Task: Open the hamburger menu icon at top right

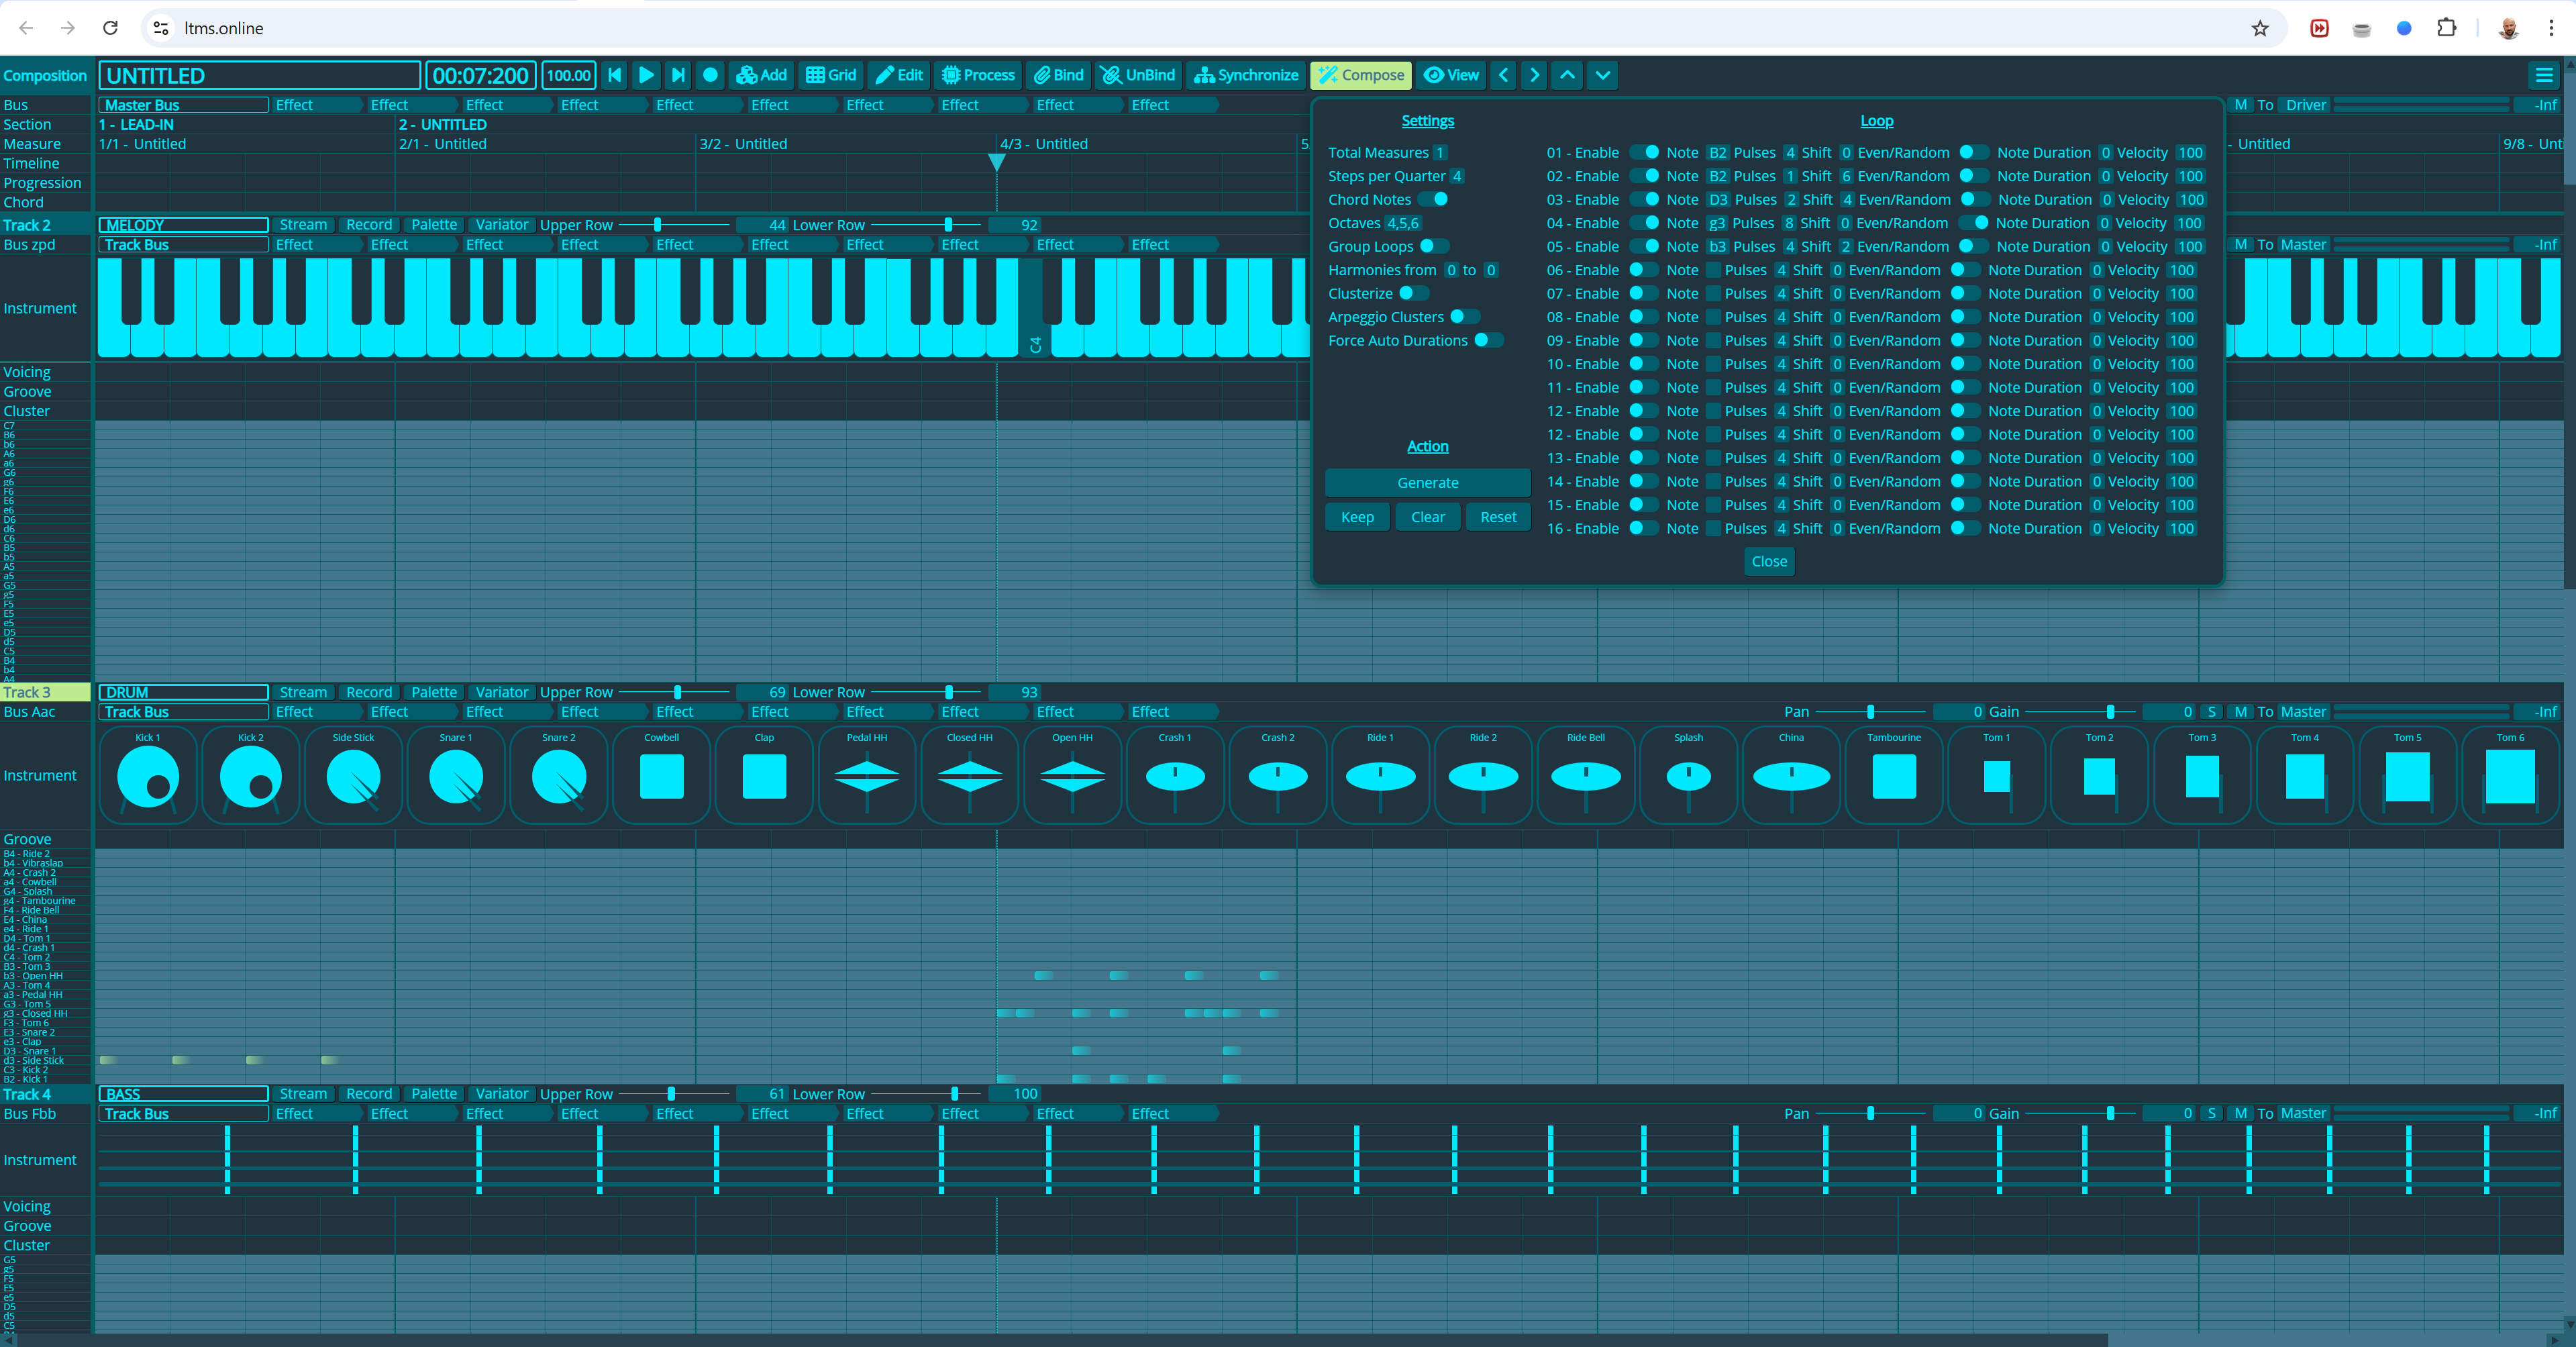Action: [x=2544, y=75]
